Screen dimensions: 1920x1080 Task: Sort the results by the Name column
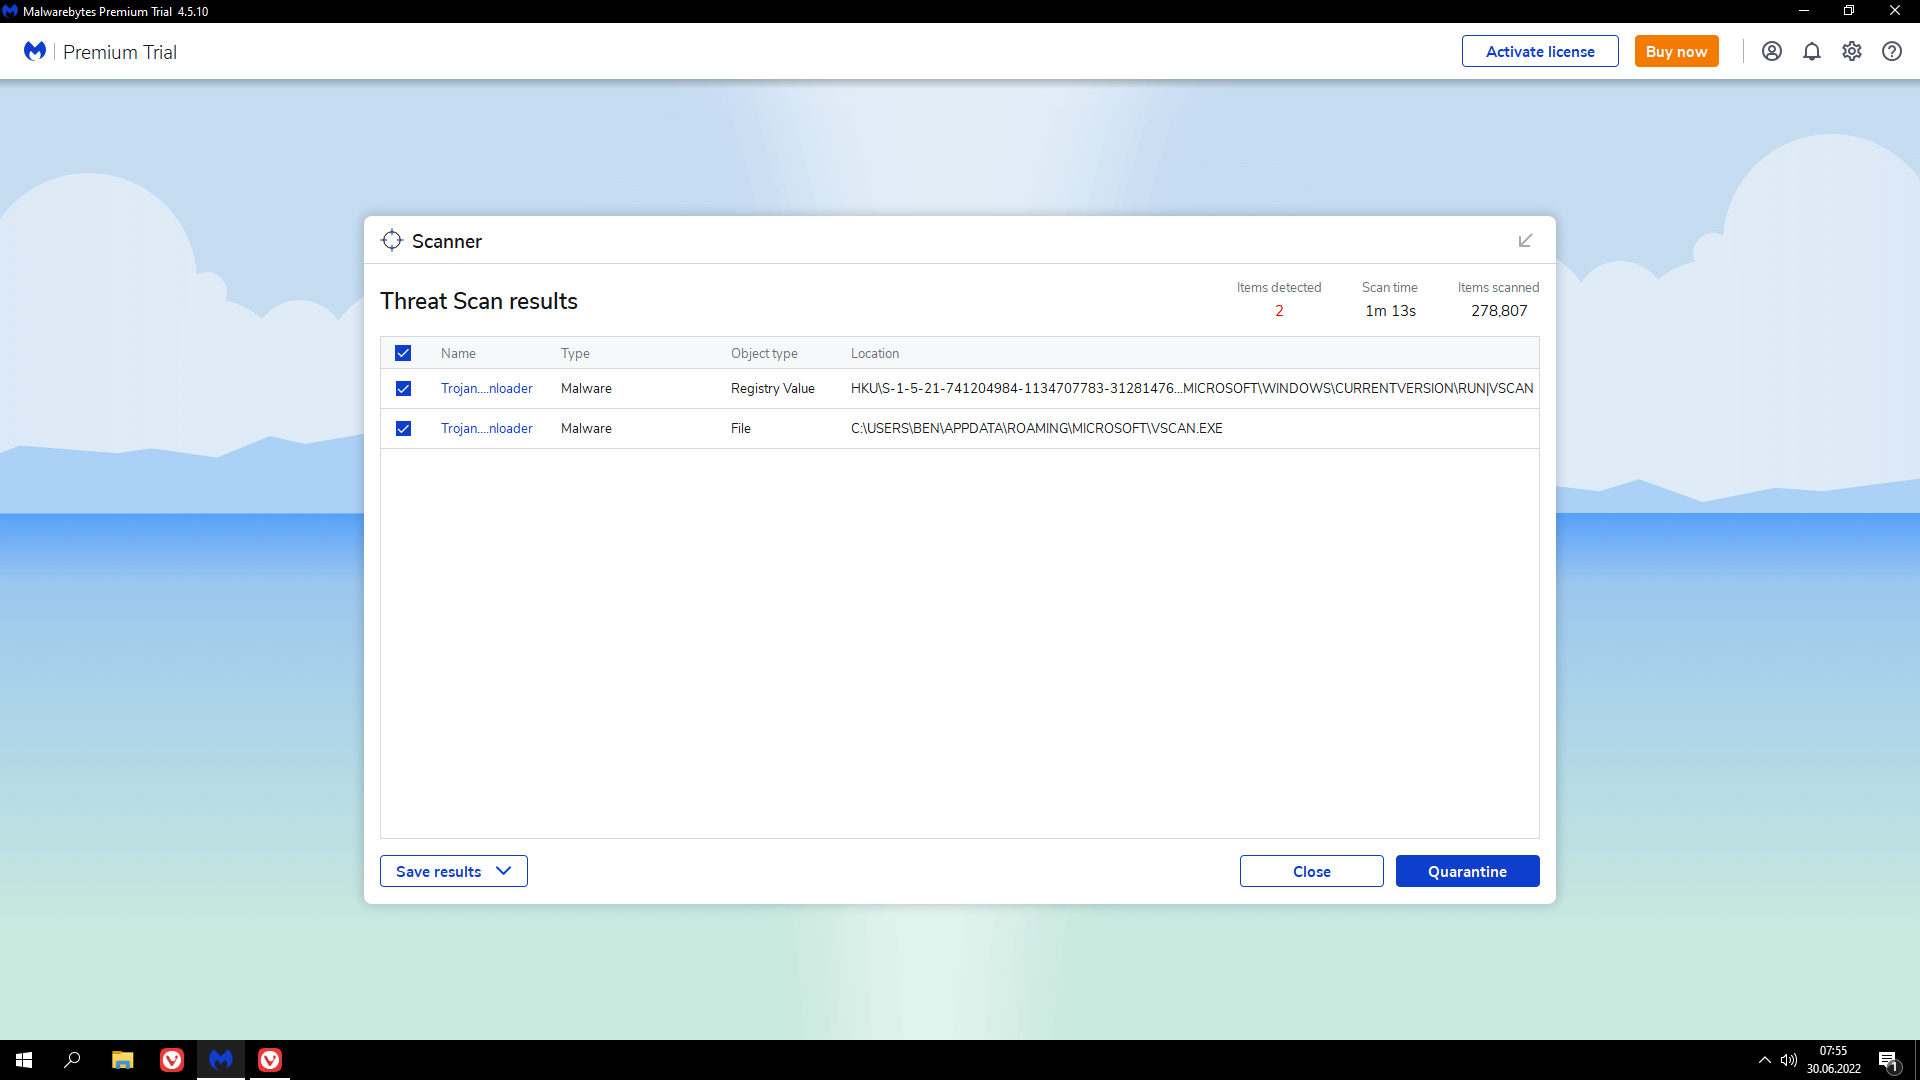tap(458, 353)
